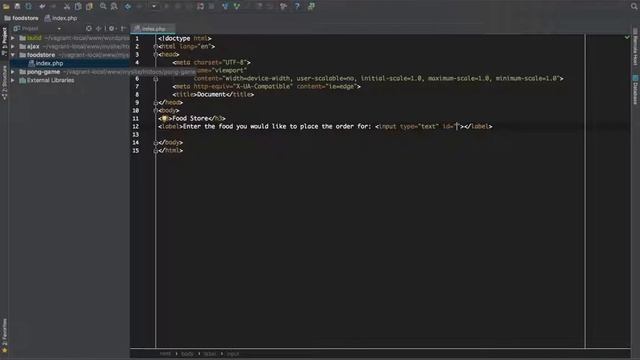Click the Back navigation arrow icon

[x=128, y=6]
